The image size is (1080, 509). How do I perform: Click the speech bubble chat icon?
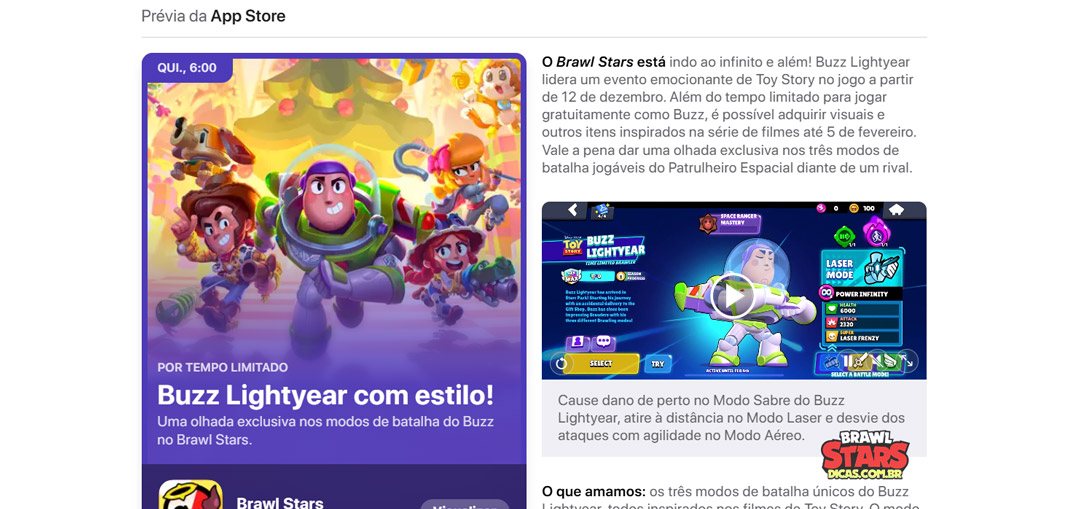(603, 342)
